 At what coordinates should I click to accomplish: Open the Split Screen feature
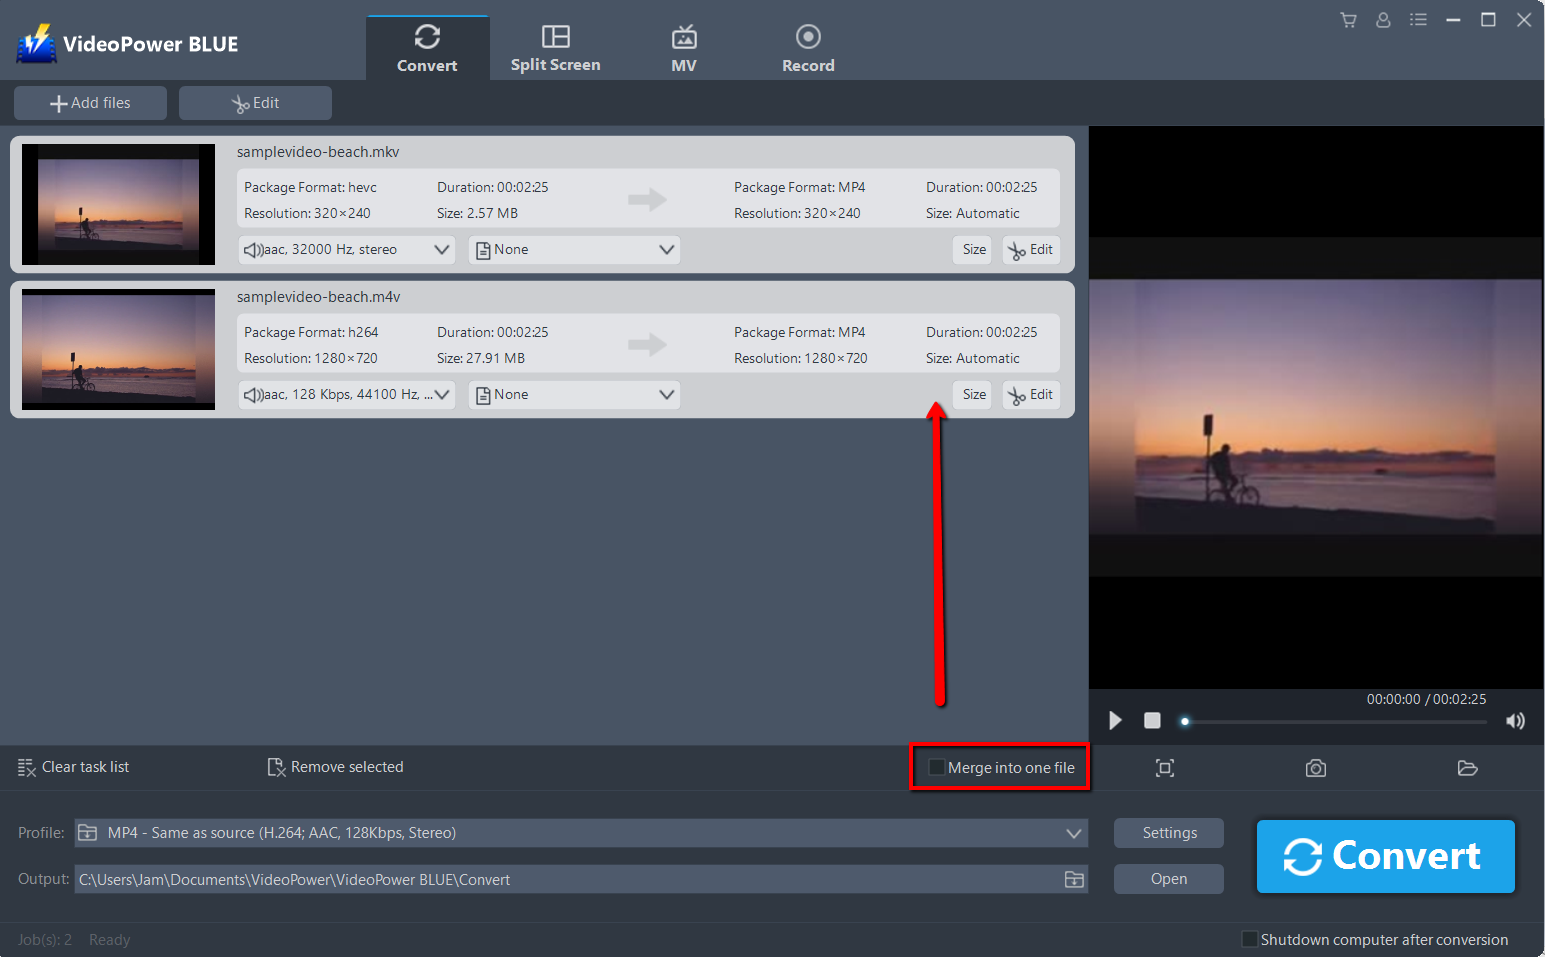[555, 46]
